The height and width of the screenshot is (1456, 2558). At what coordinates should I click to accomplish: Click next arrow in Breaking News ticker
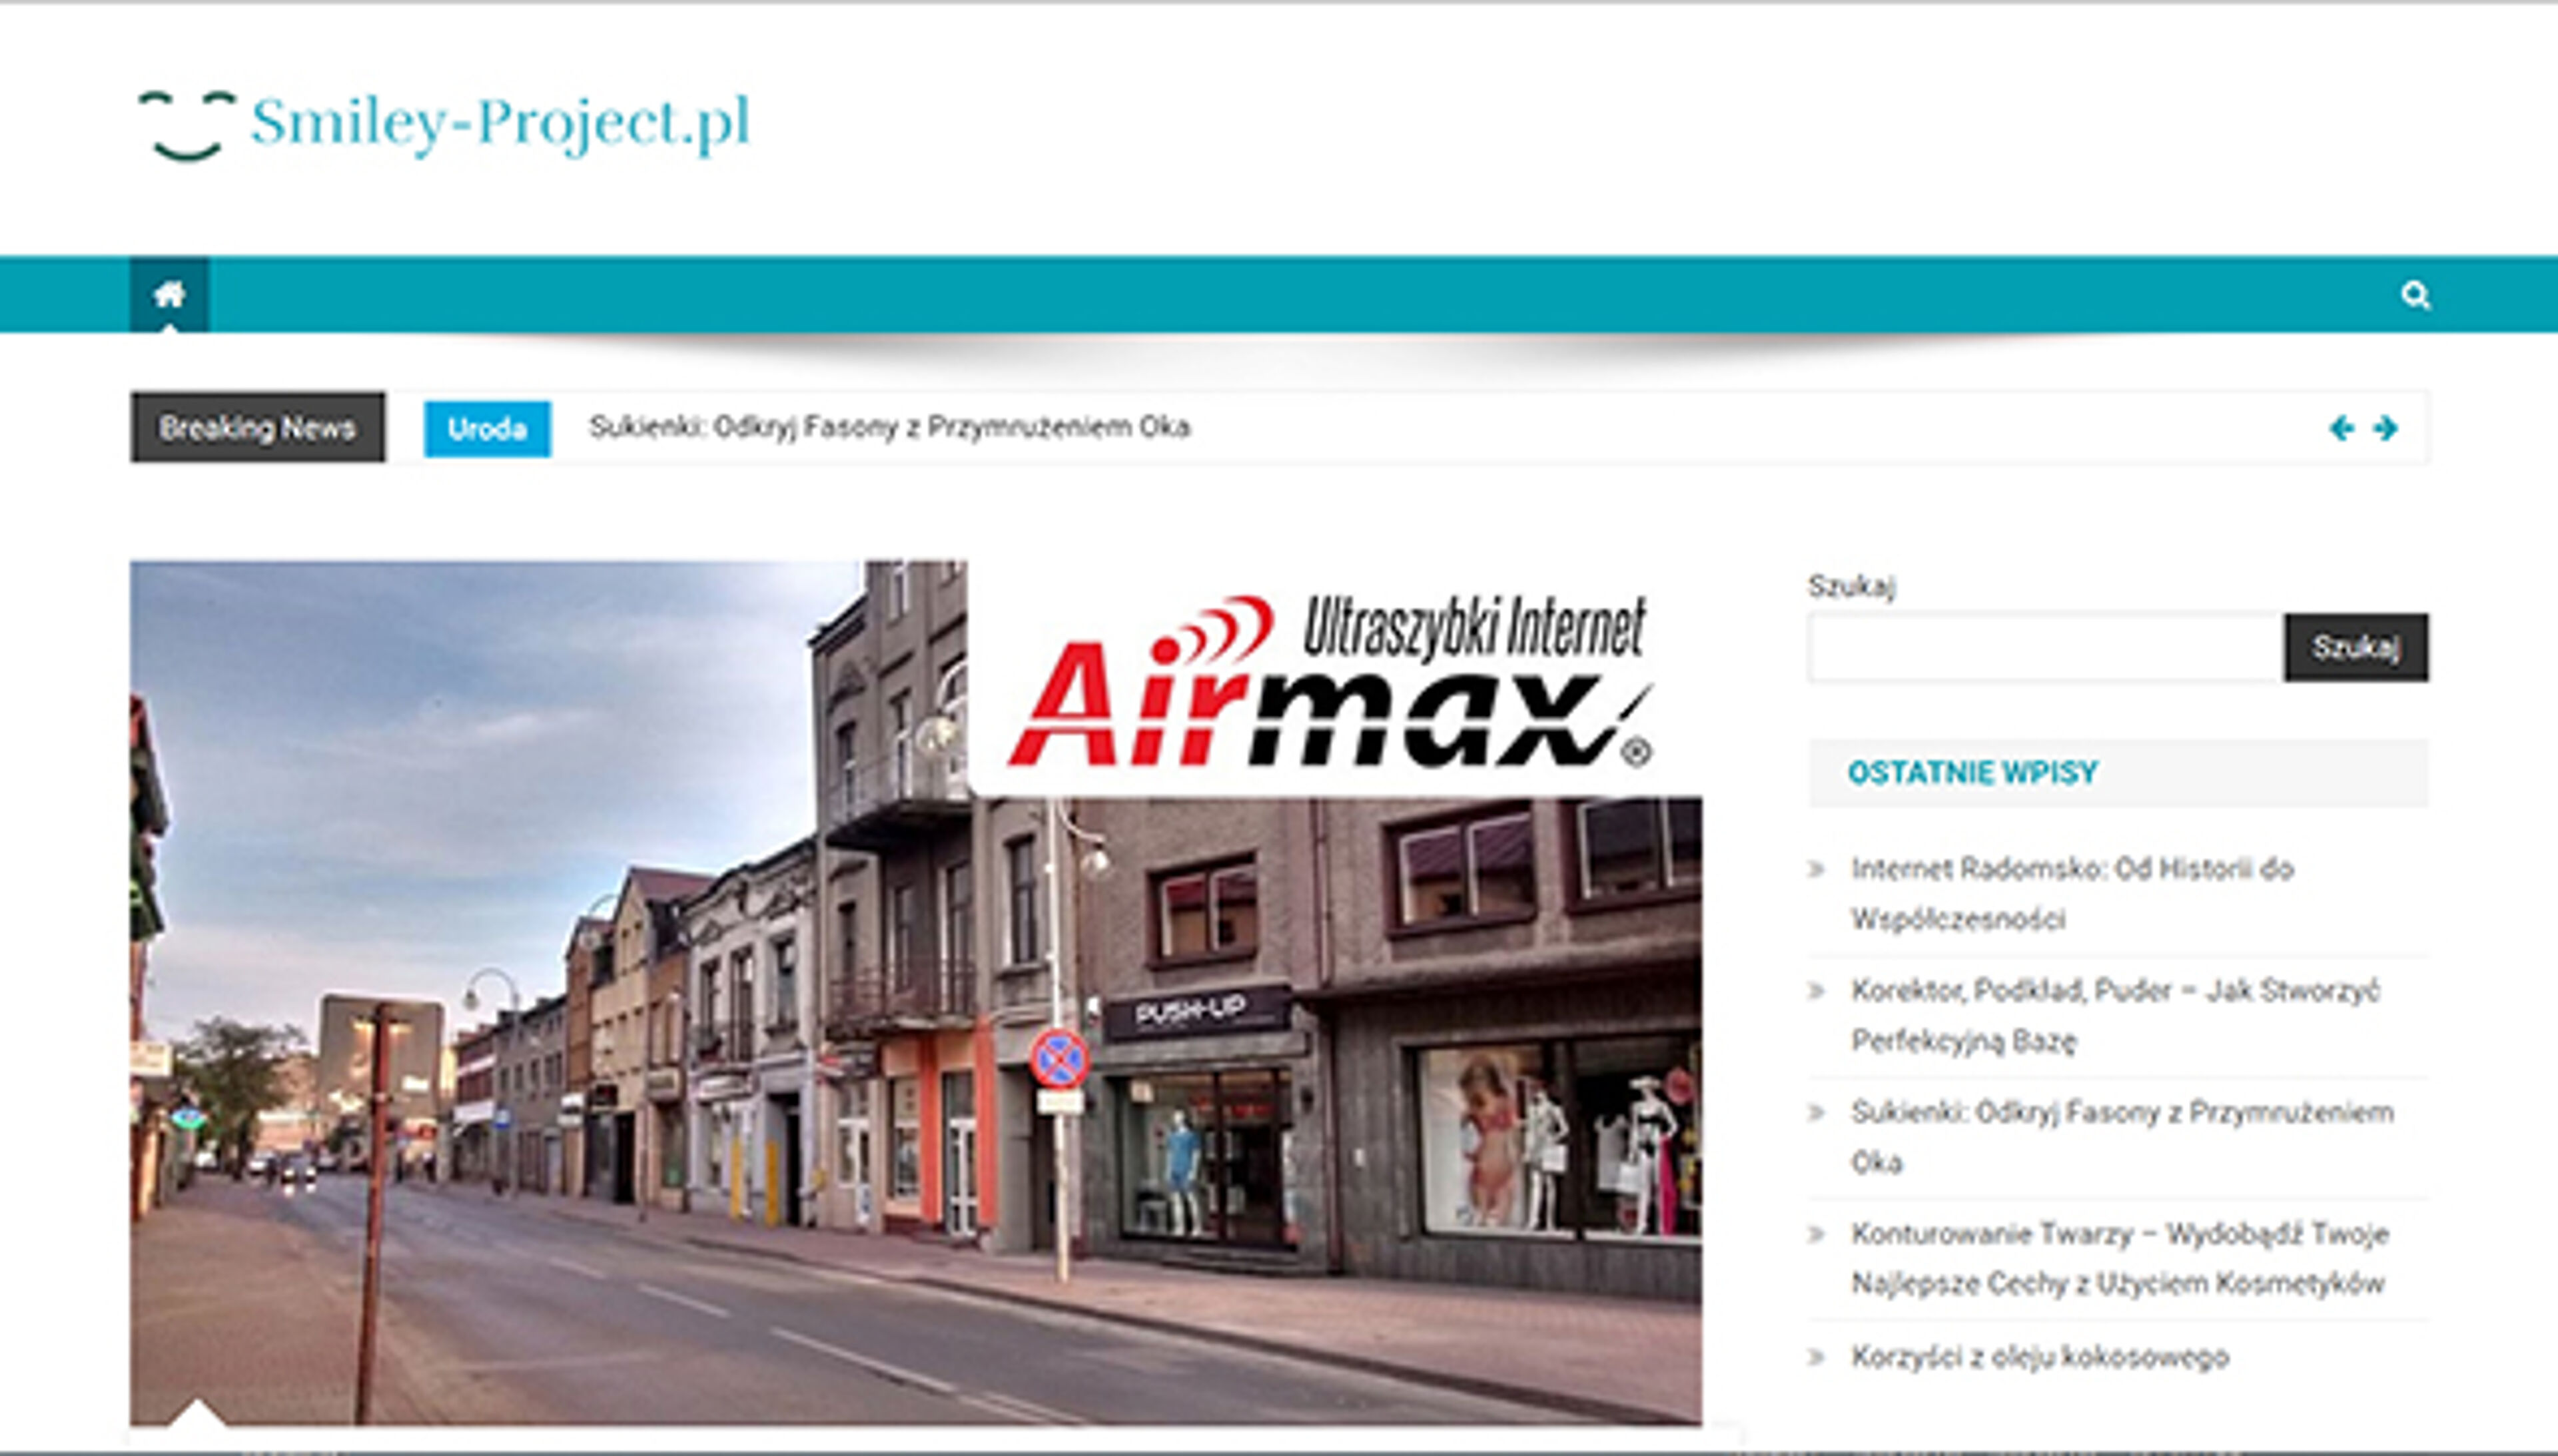2386,428
